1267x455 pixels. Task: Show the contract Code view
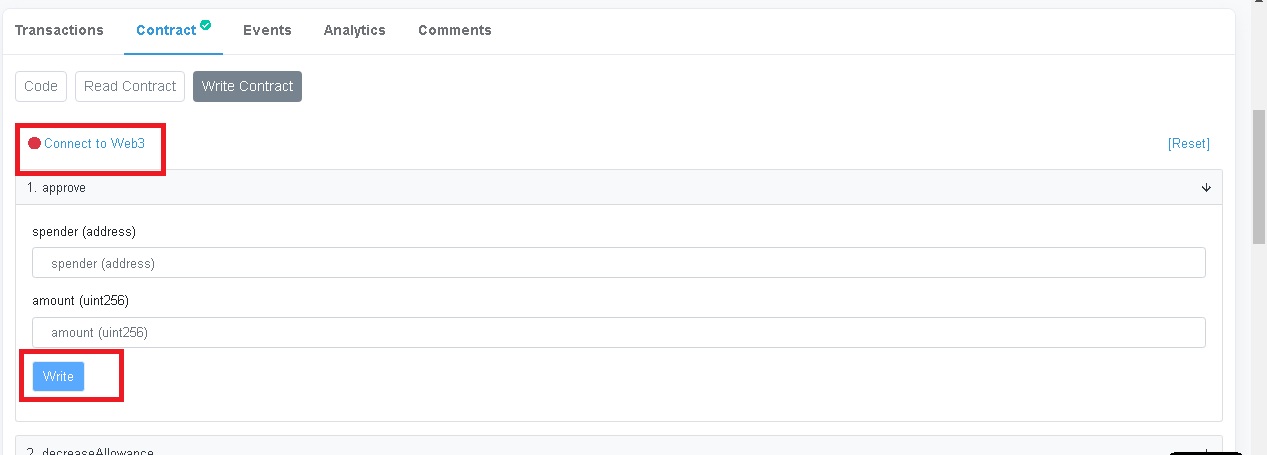point(41,86)
